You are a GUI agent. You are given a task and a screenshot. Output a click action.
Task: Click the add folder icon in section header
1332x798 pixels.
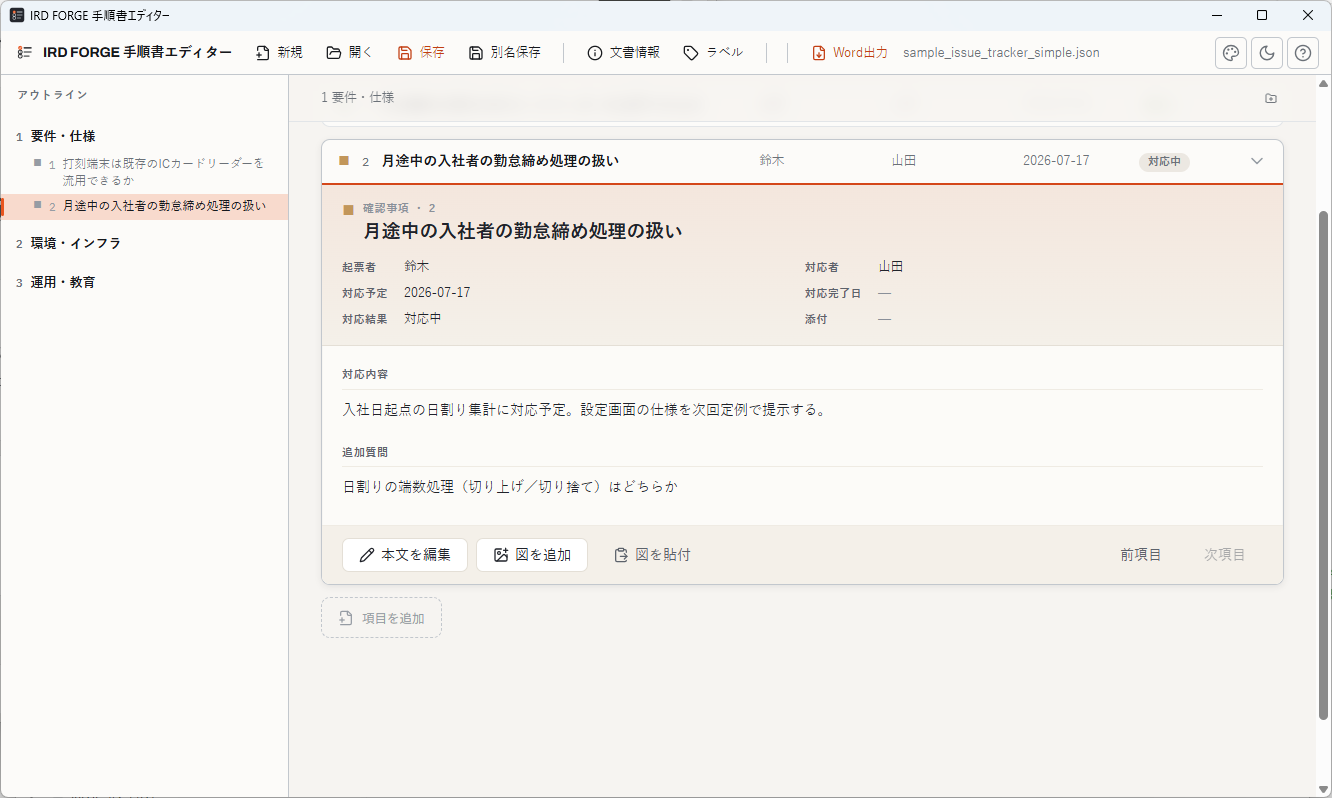(1271, 98)
